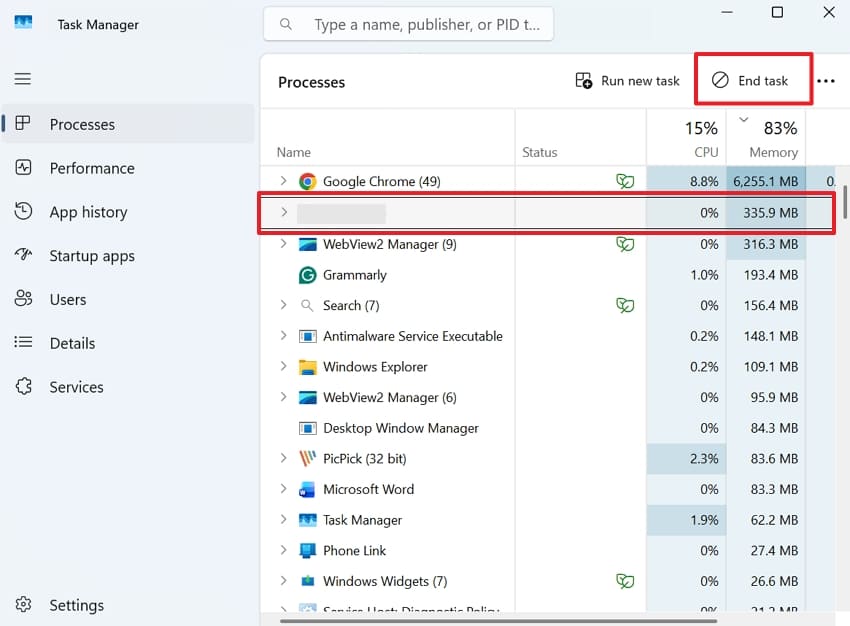Click the Google Chrome process icon

[x=307, y=182]
